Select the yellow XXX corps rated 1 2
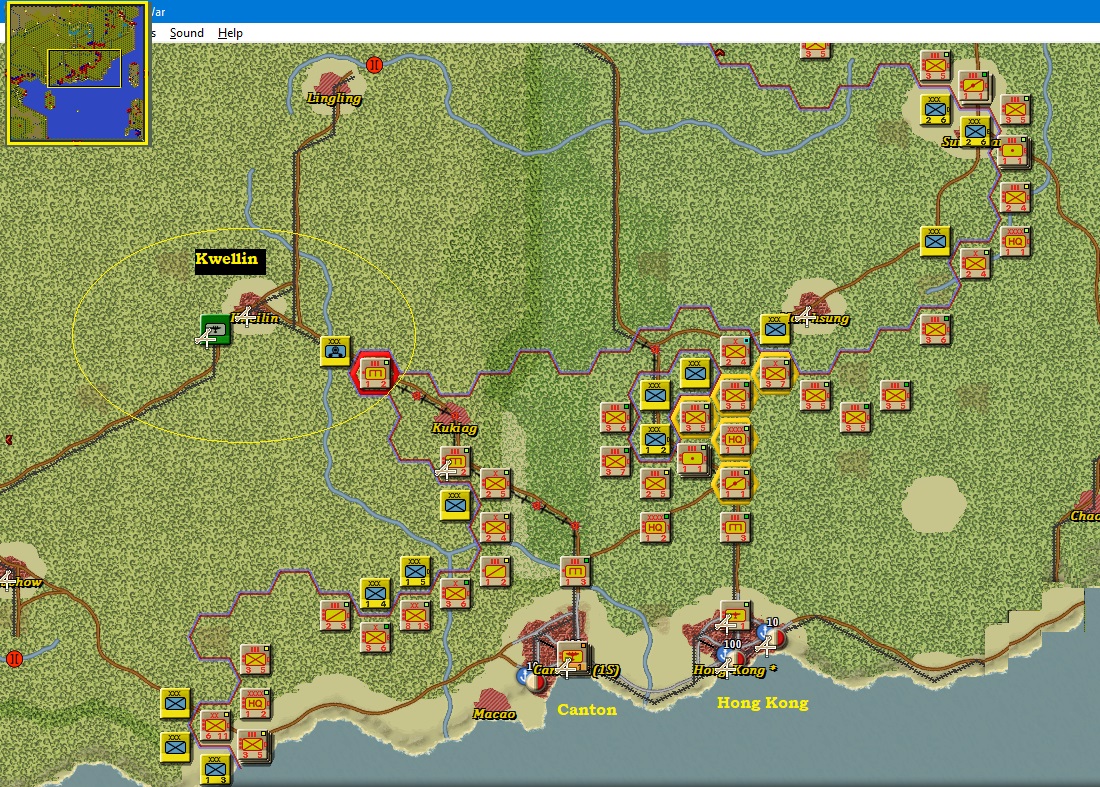Viewport: 1100px width, 787px height. [655, 440]
